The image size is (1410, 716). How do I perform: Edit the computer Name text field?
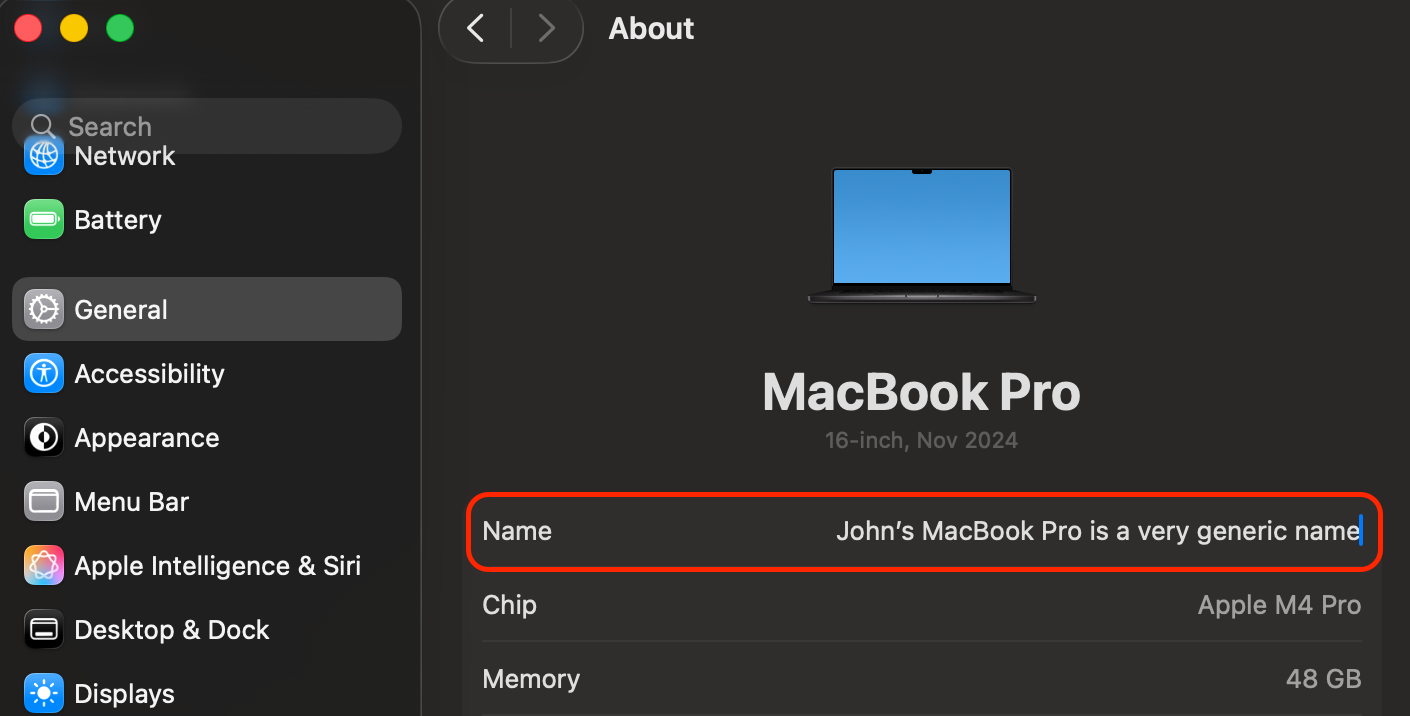tap(1099, 531)
